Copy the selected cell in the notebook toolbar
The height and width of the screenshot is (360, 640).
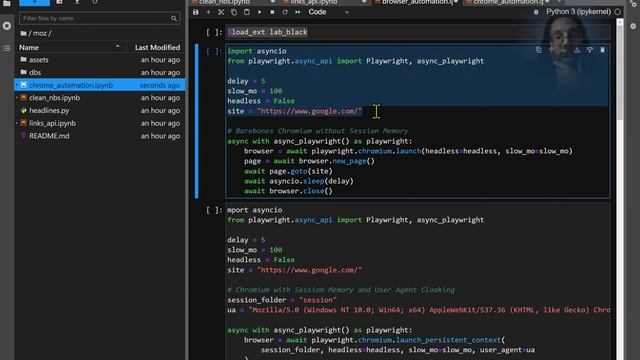pos(234,12)
